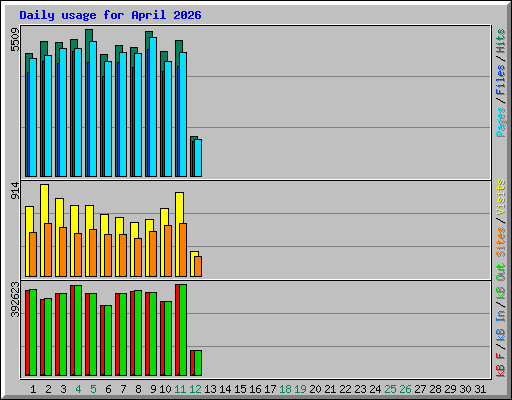Click the 'kB Out' legend label
Viewport: 512px width, 400px height.
pos(501,282)
